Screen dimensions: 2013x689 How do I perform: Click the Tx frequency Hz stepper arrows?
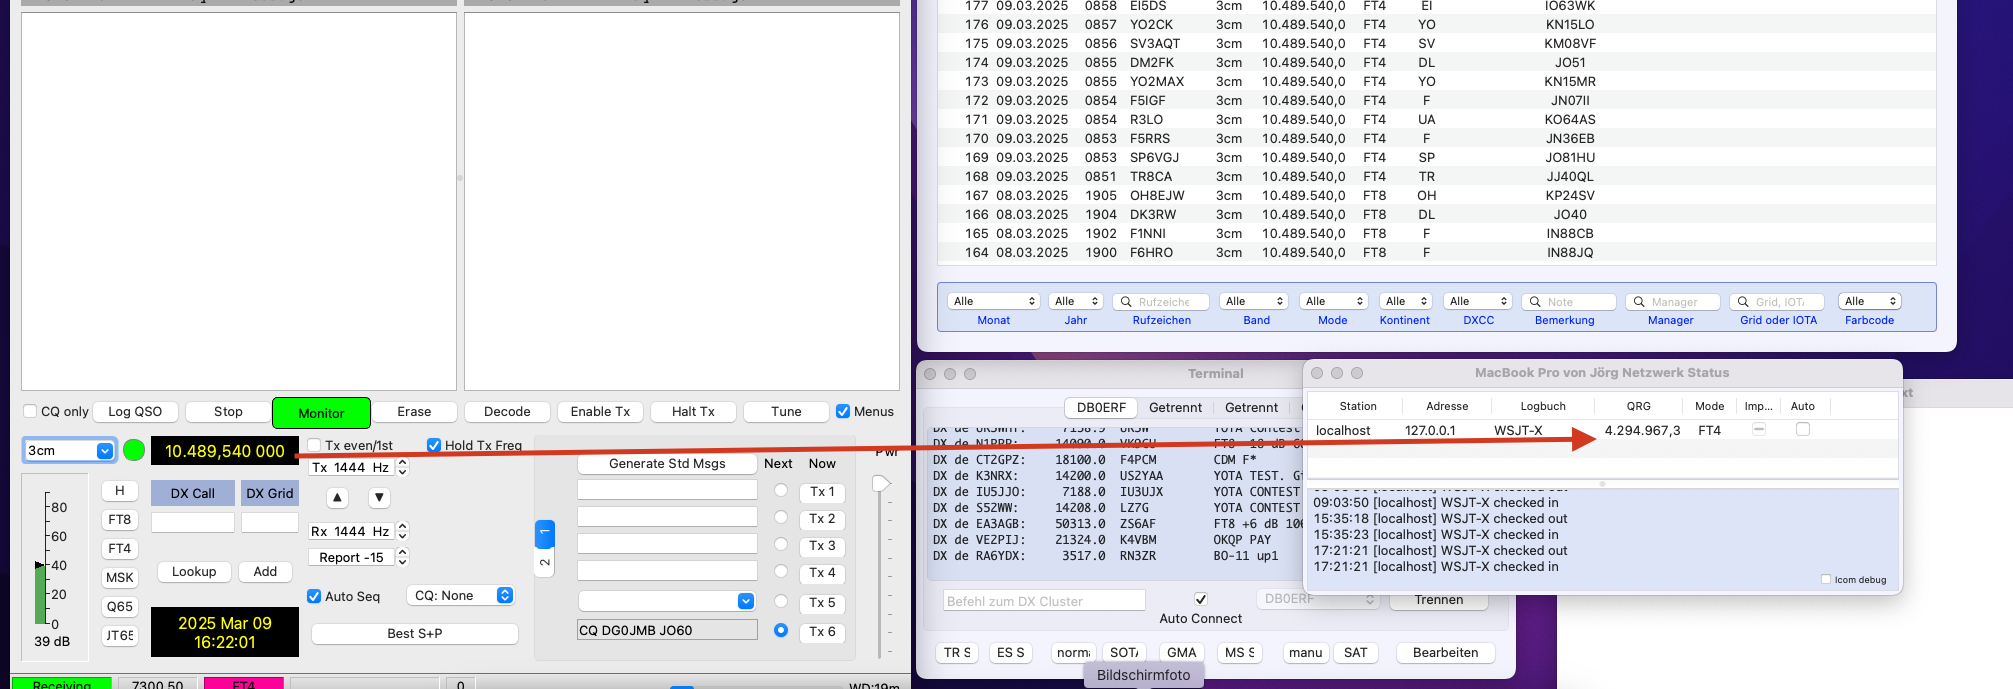[403, 467]
